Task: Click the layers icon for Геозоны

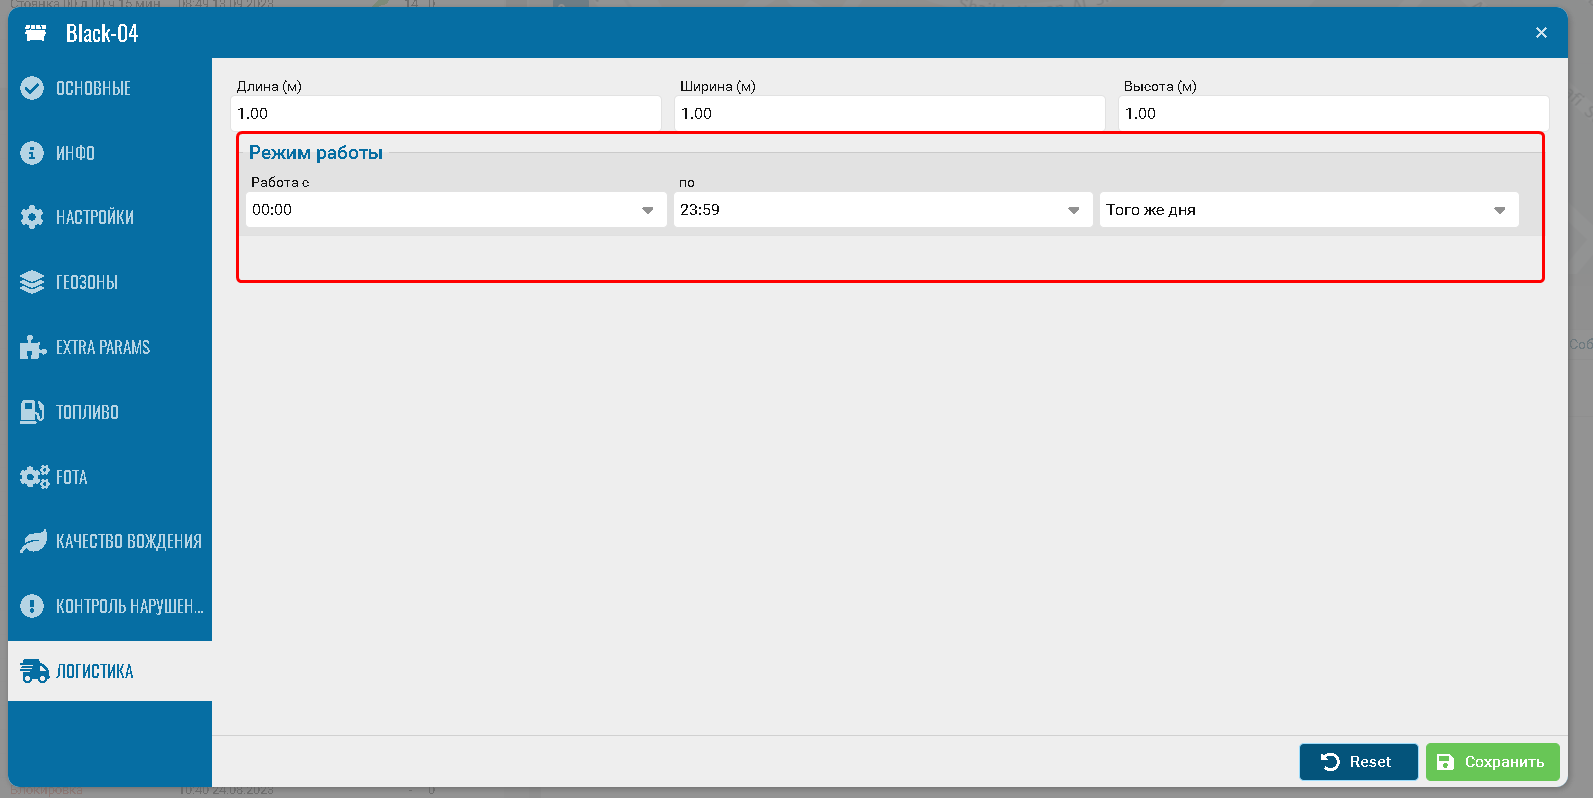Action: (x=32, y=282)
